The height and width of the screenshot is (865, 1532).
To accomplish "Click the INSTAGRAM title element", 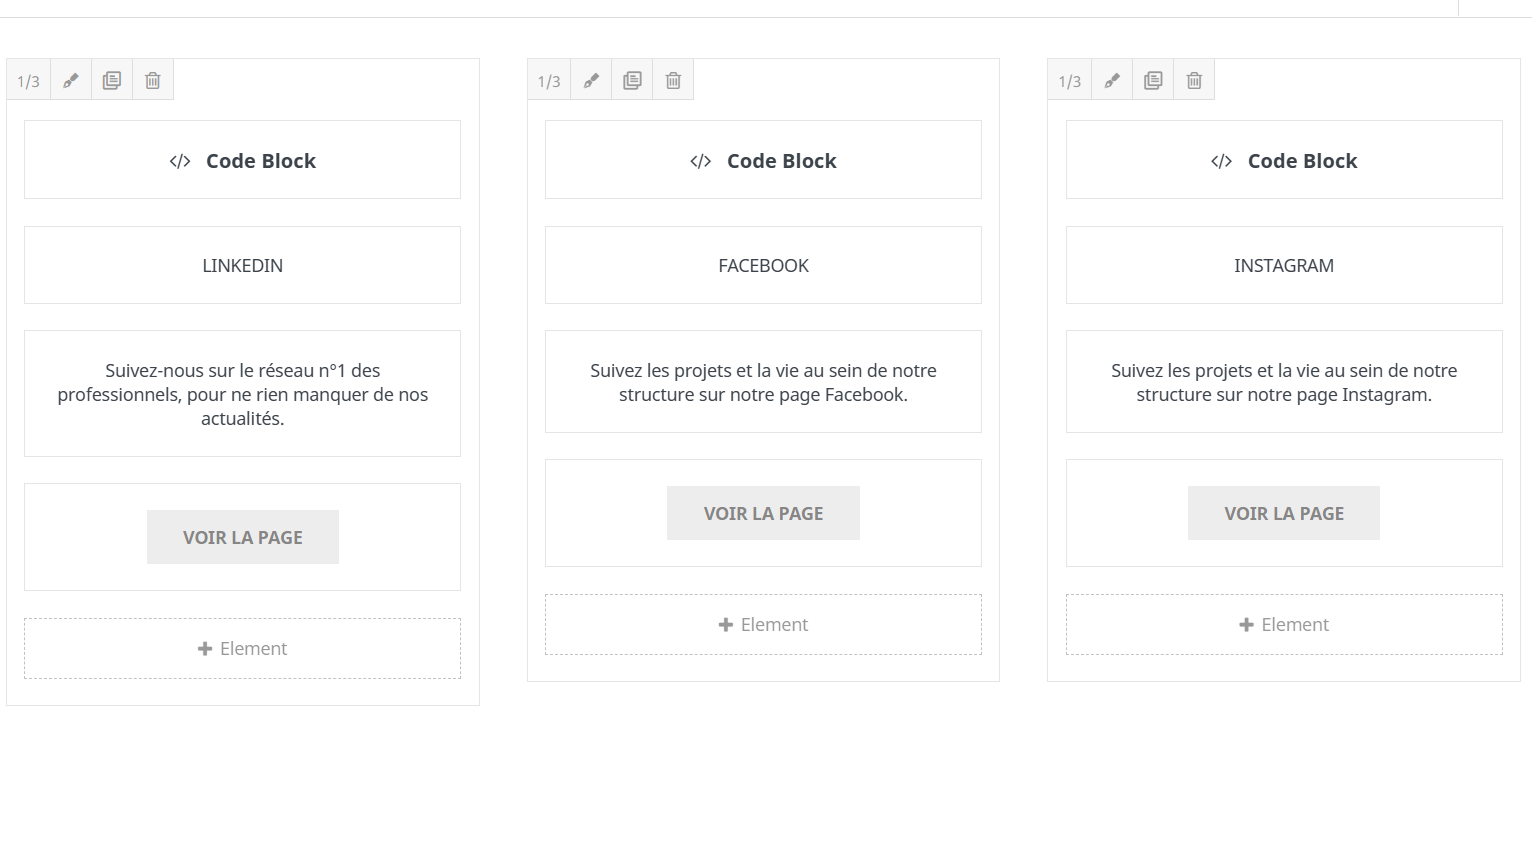I will [1284, 266].
